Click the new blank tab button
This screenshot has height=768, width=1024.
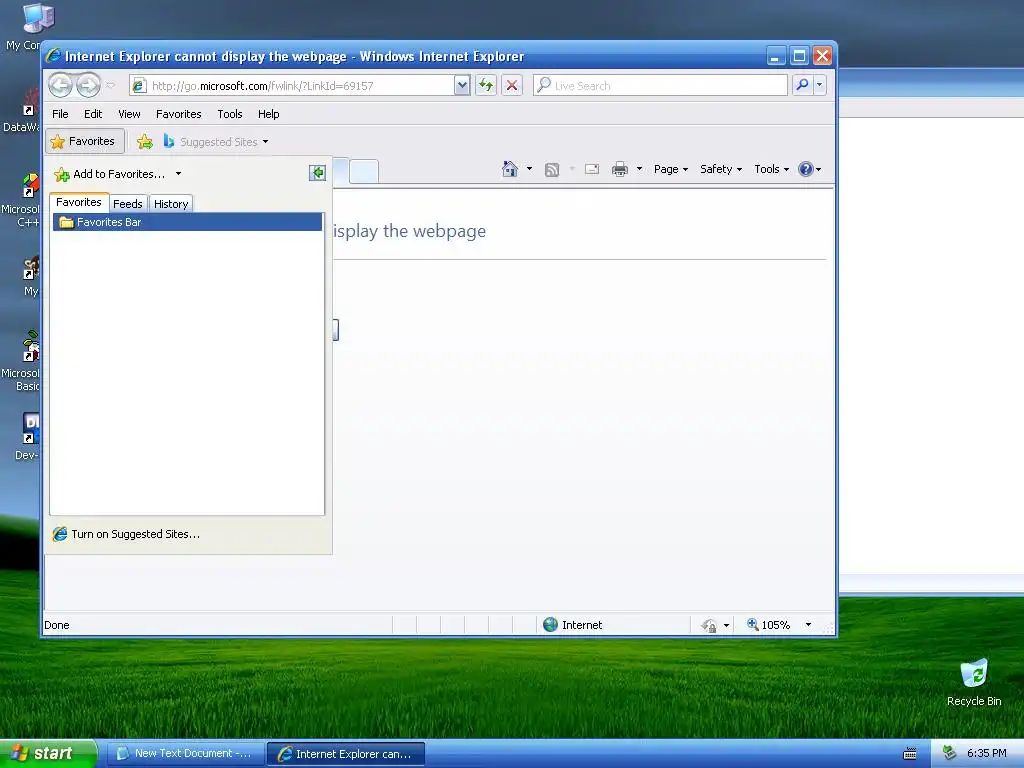tap(364, 171)
